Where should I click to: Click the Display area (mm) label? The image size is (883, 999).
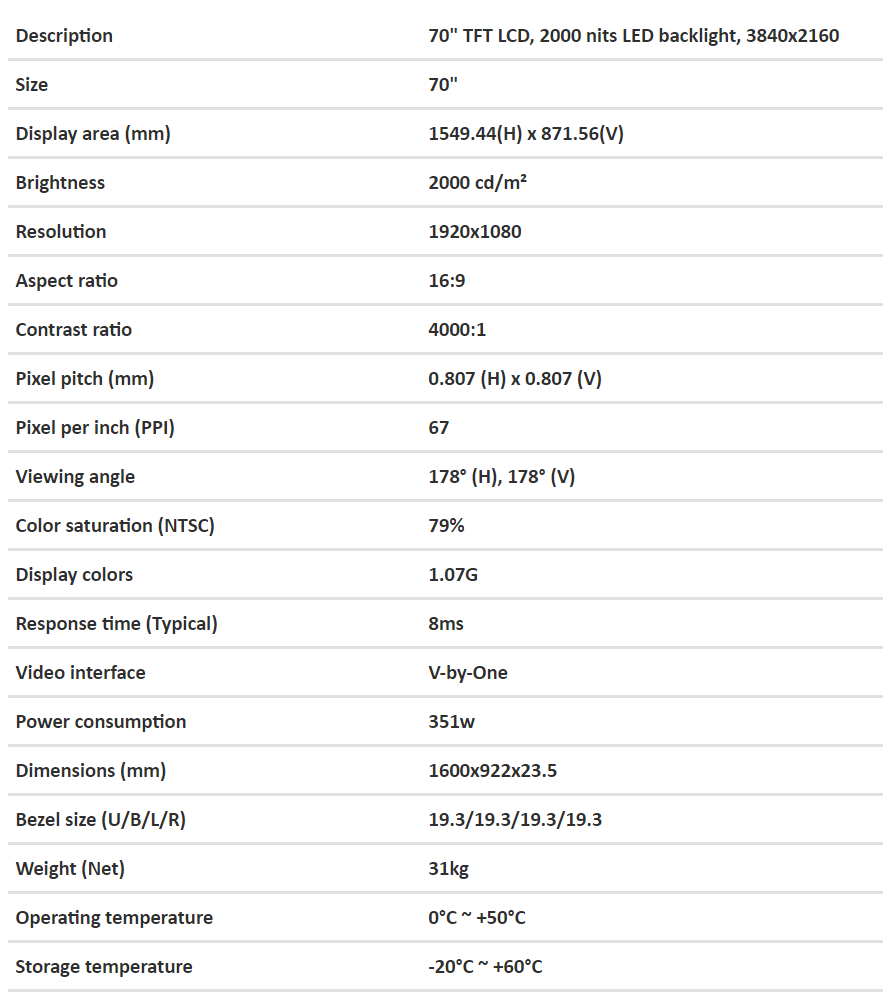[x=93, y=134]
